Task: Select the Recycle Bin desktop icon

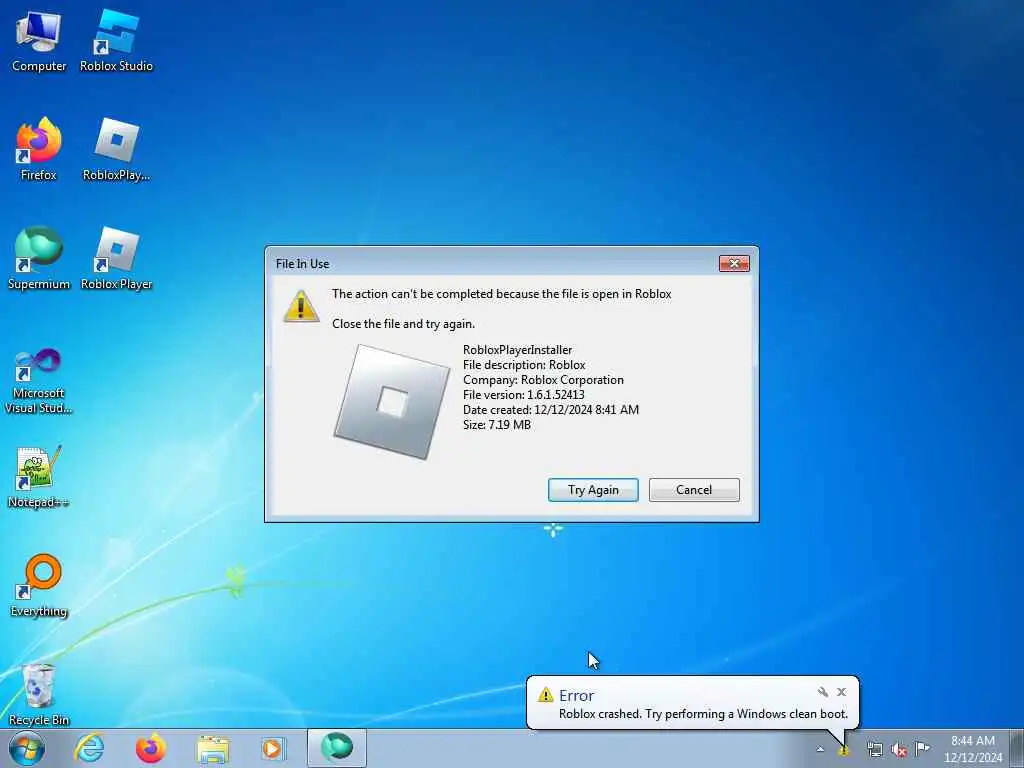Action: [39, 695]
